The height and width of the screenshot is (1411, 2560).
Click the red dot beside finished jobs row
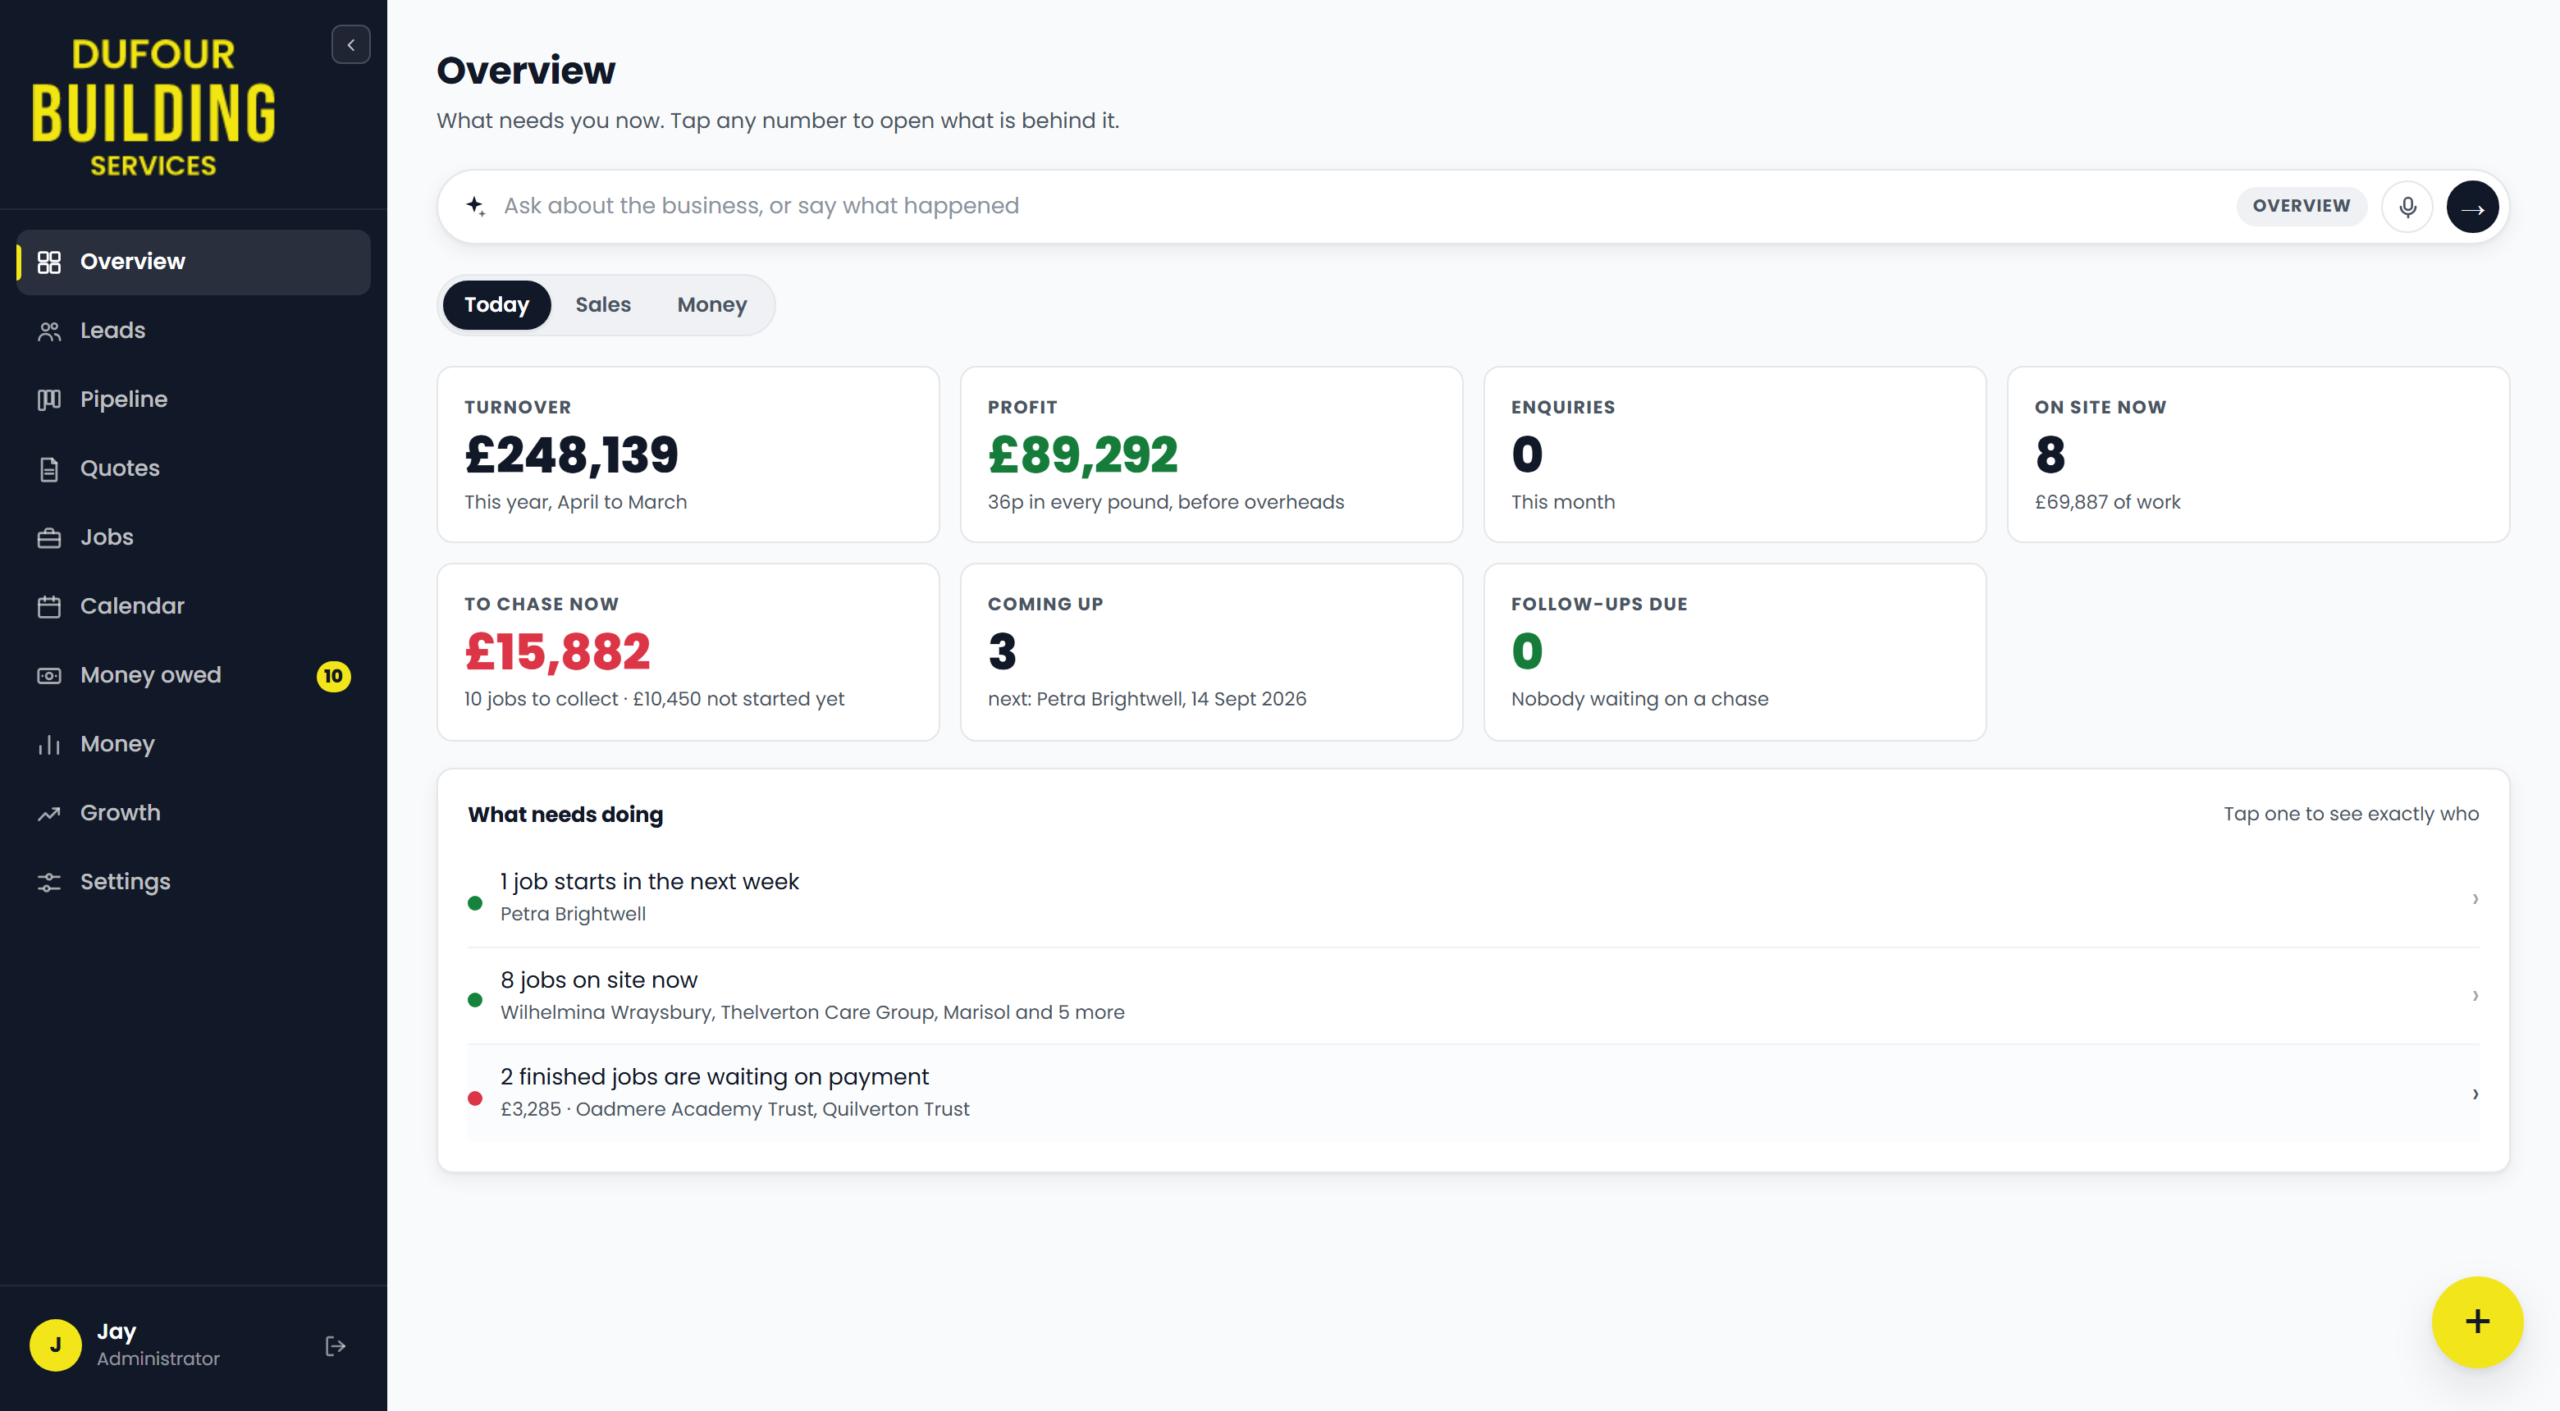coord(475,1098)
